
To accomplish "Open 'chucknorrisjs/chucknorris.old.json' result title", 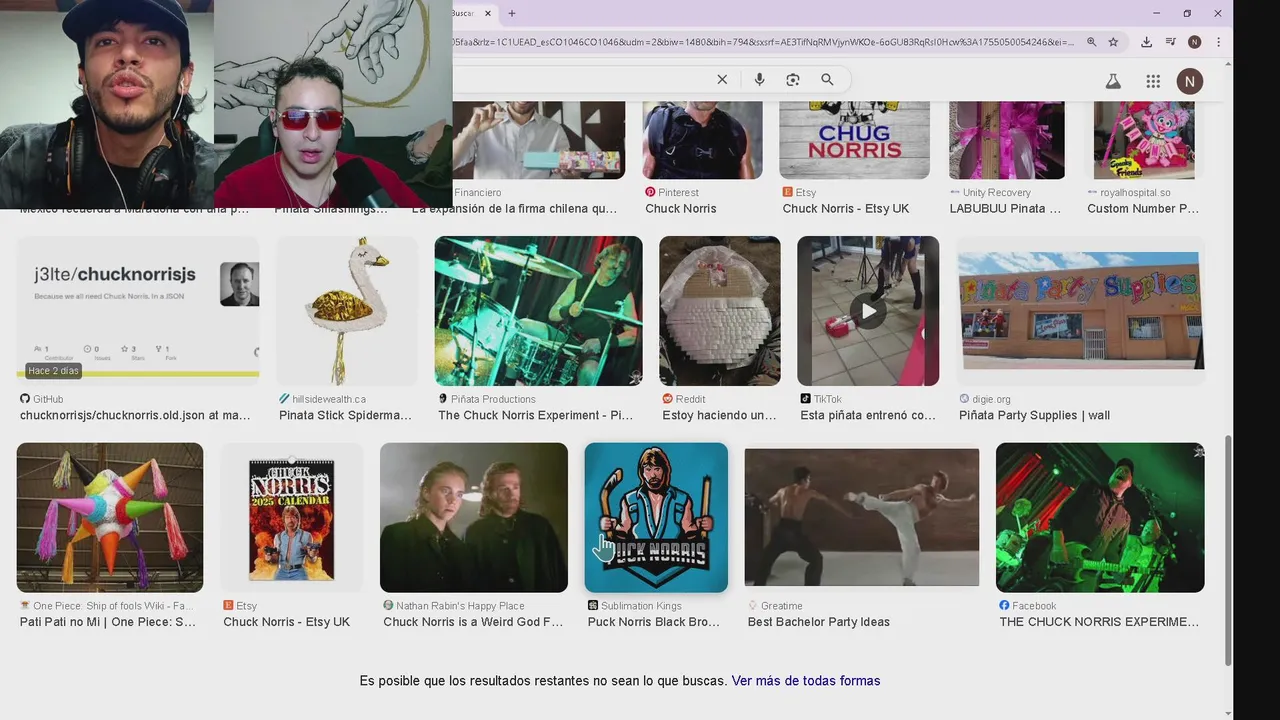I will (x=135, y=415).
